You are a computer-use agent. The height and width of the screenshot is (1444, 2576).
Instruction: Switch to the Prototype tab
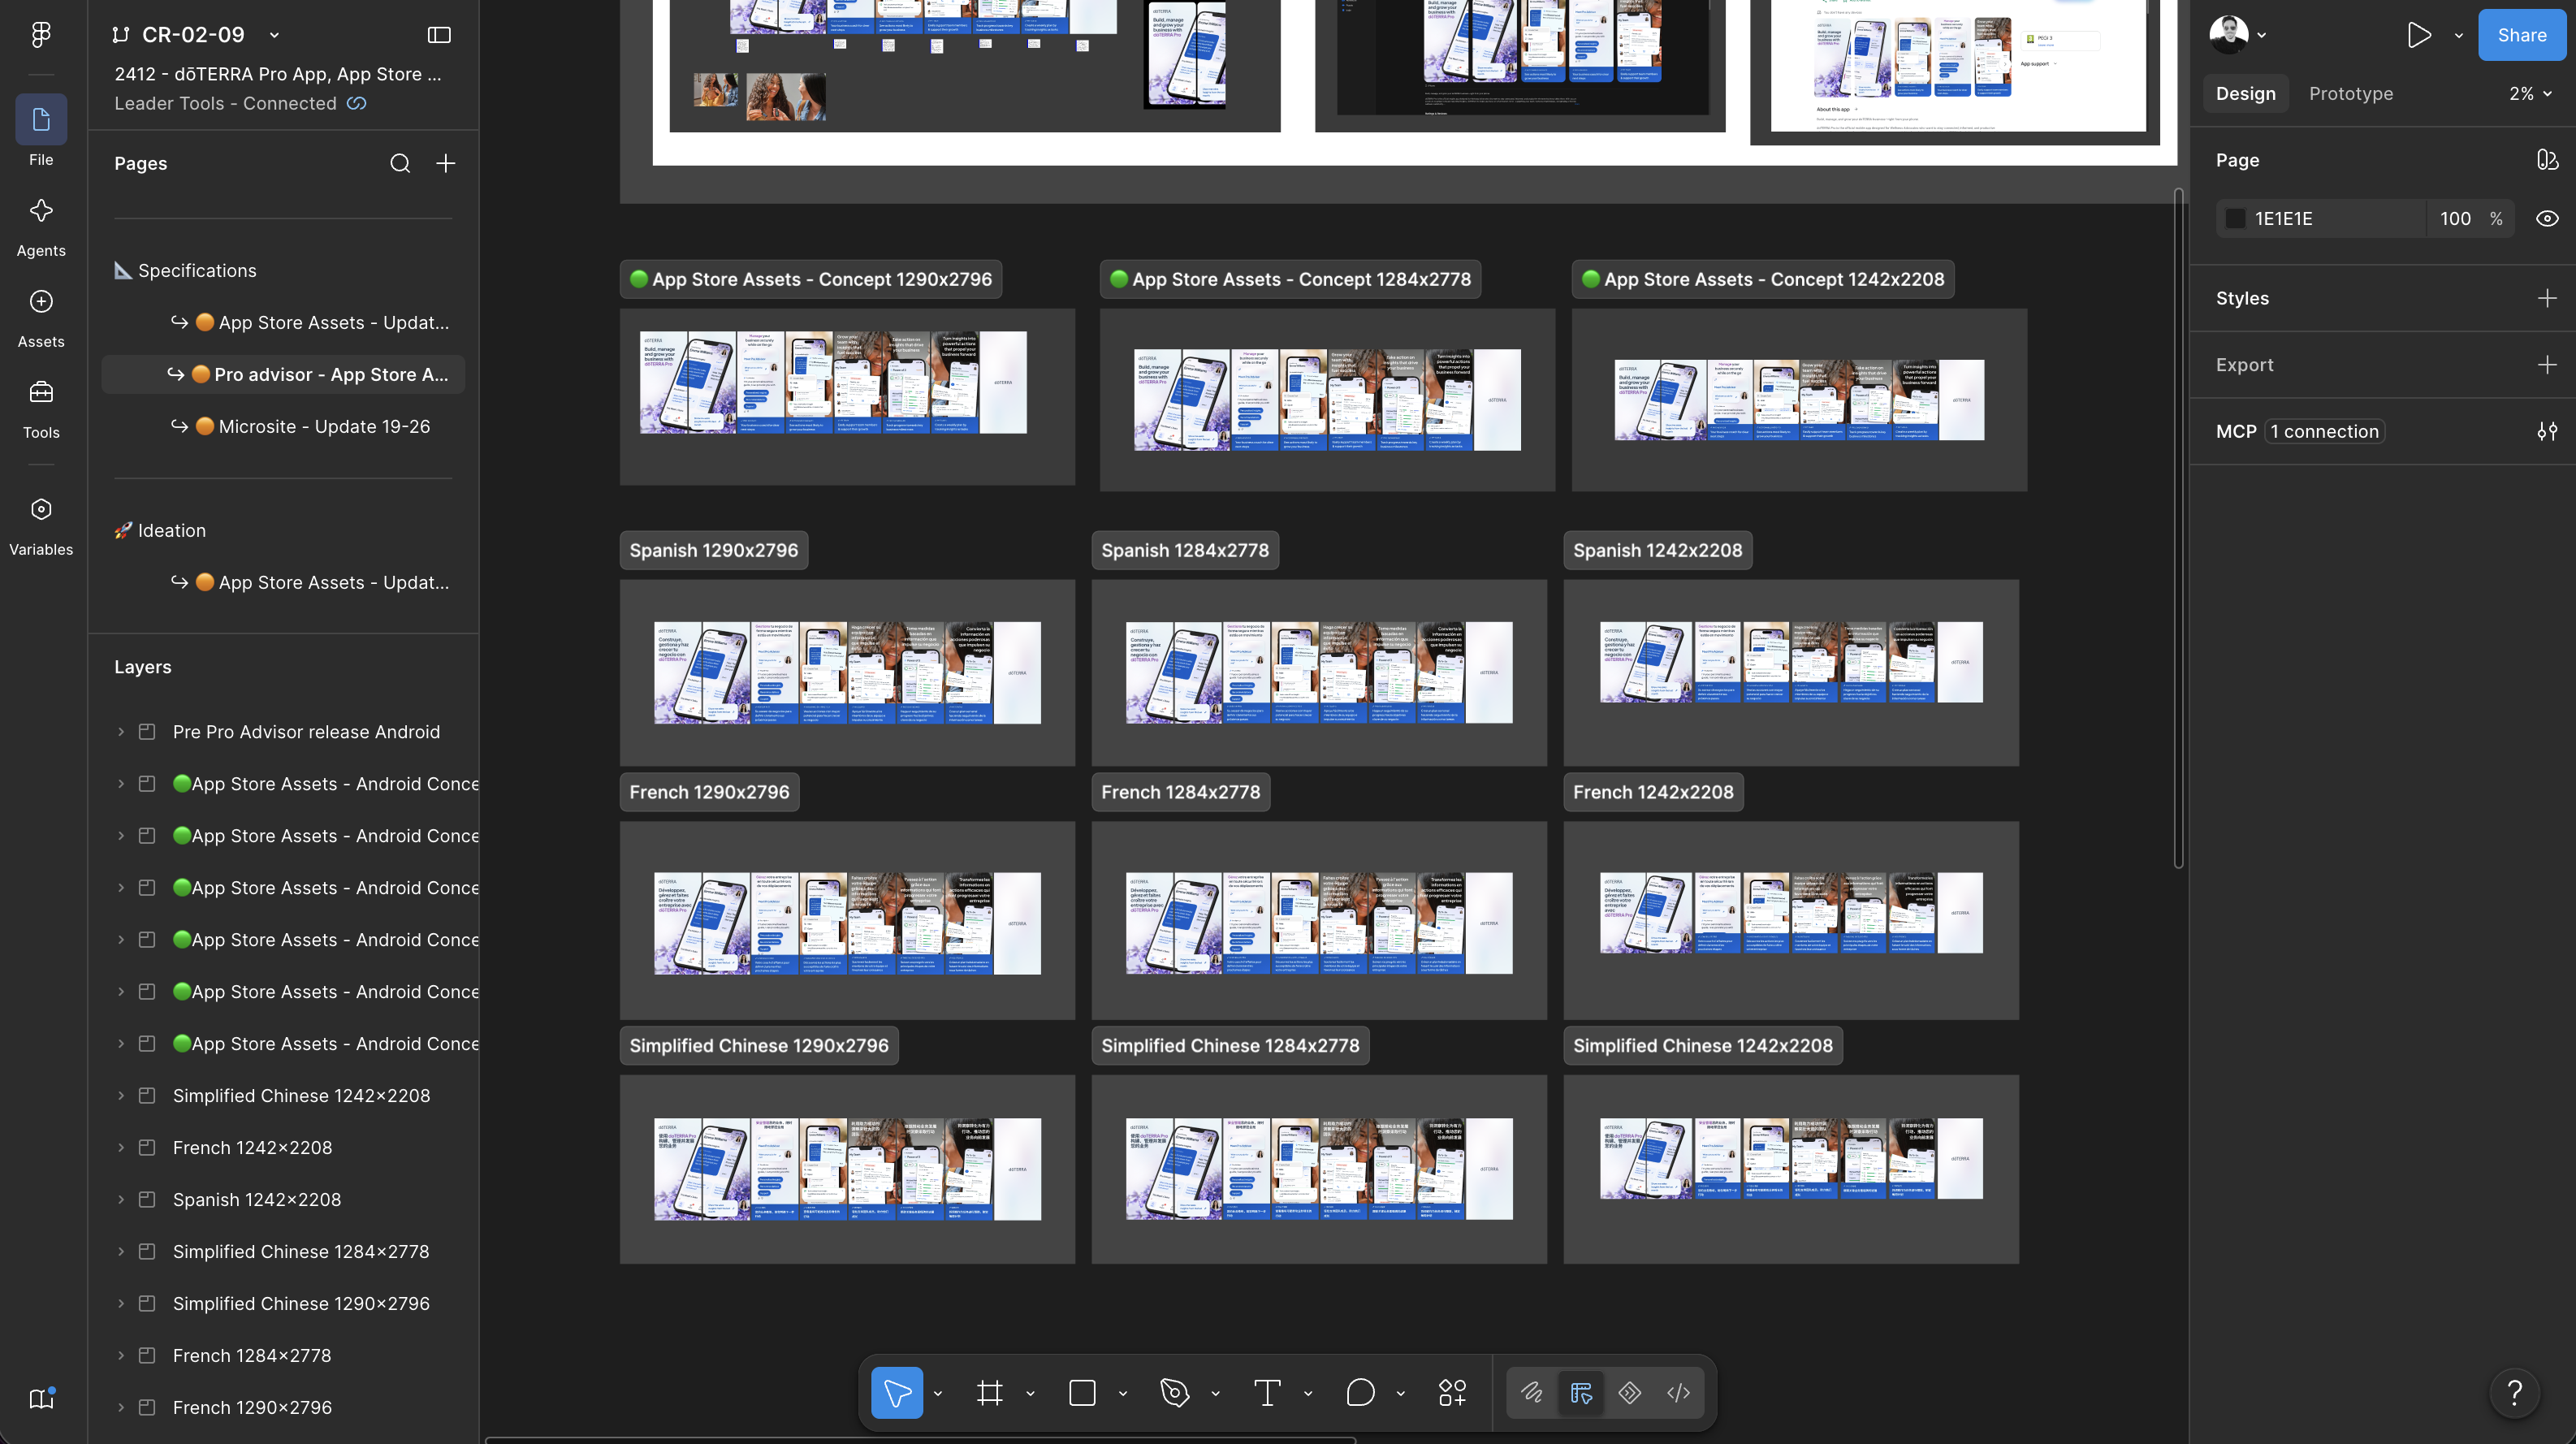[x=2350, y=94]
